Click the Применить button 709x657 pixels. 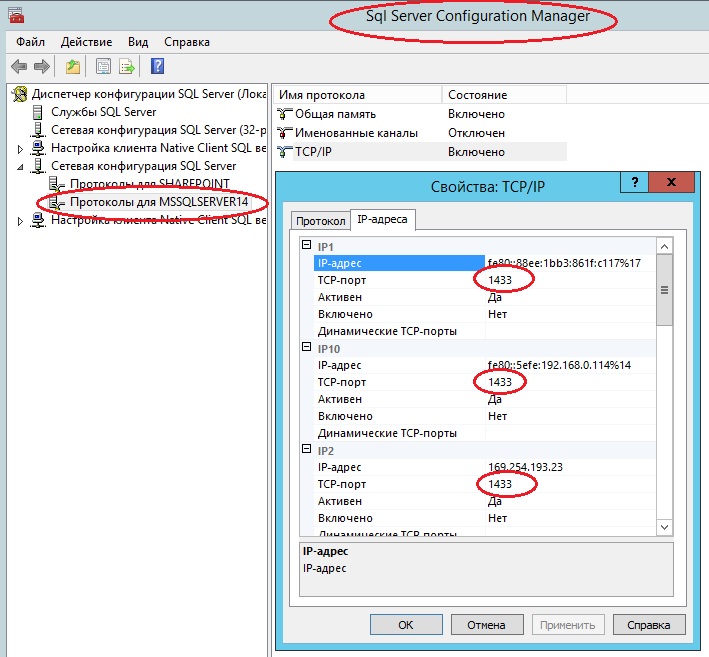[x=568, y=624]
